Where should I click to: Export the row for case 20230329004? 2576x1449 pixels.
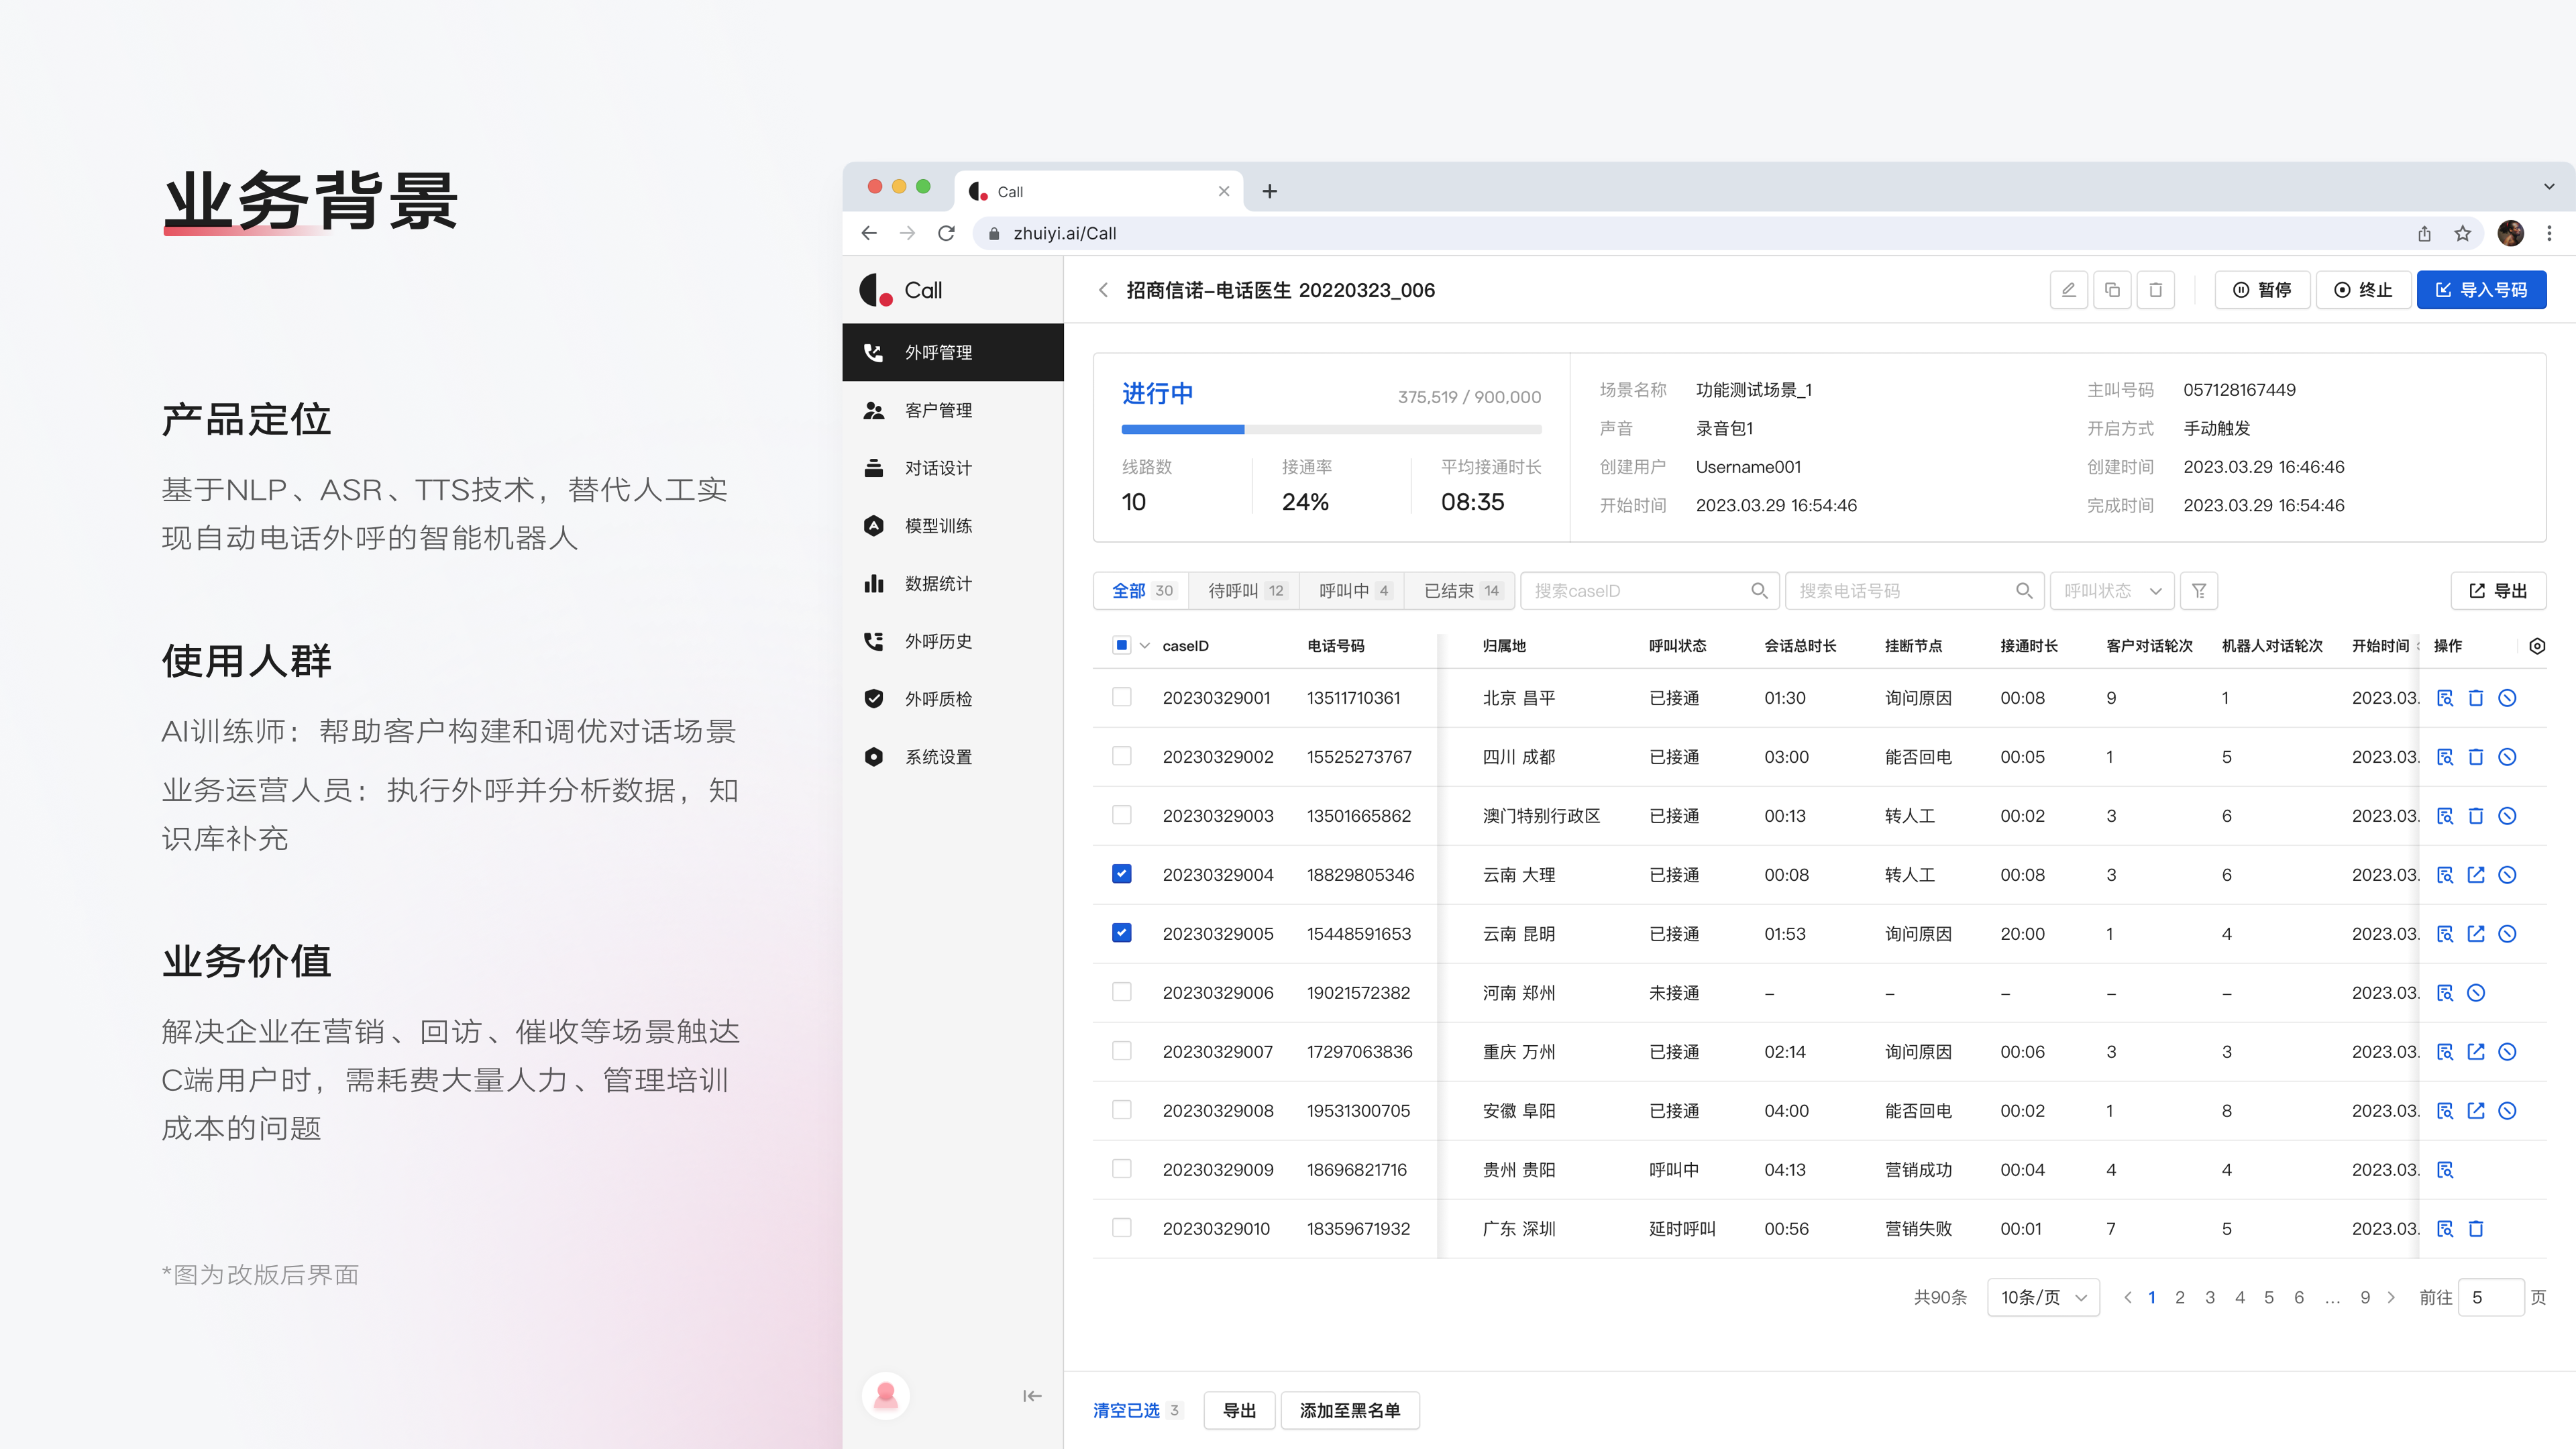(x=2476, y=875)
